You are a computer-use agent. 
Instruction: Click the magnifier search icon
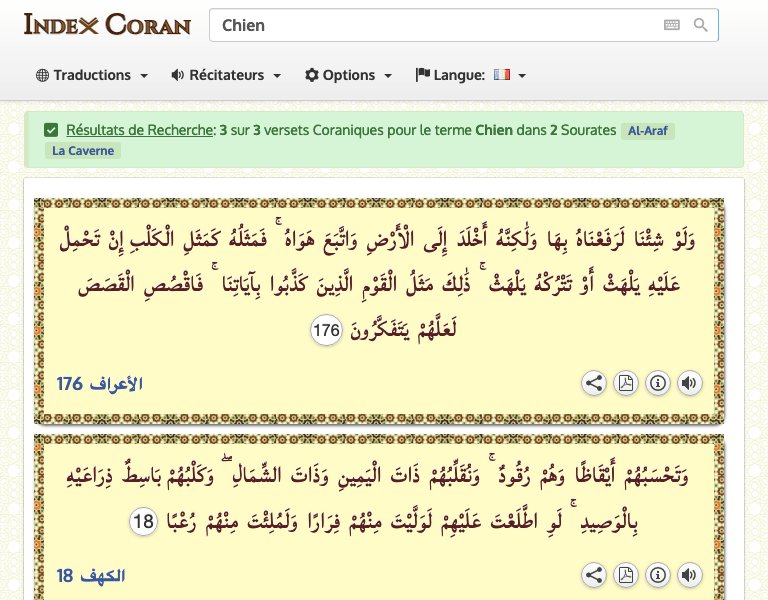pyautogui.click(x=701, y=25)
